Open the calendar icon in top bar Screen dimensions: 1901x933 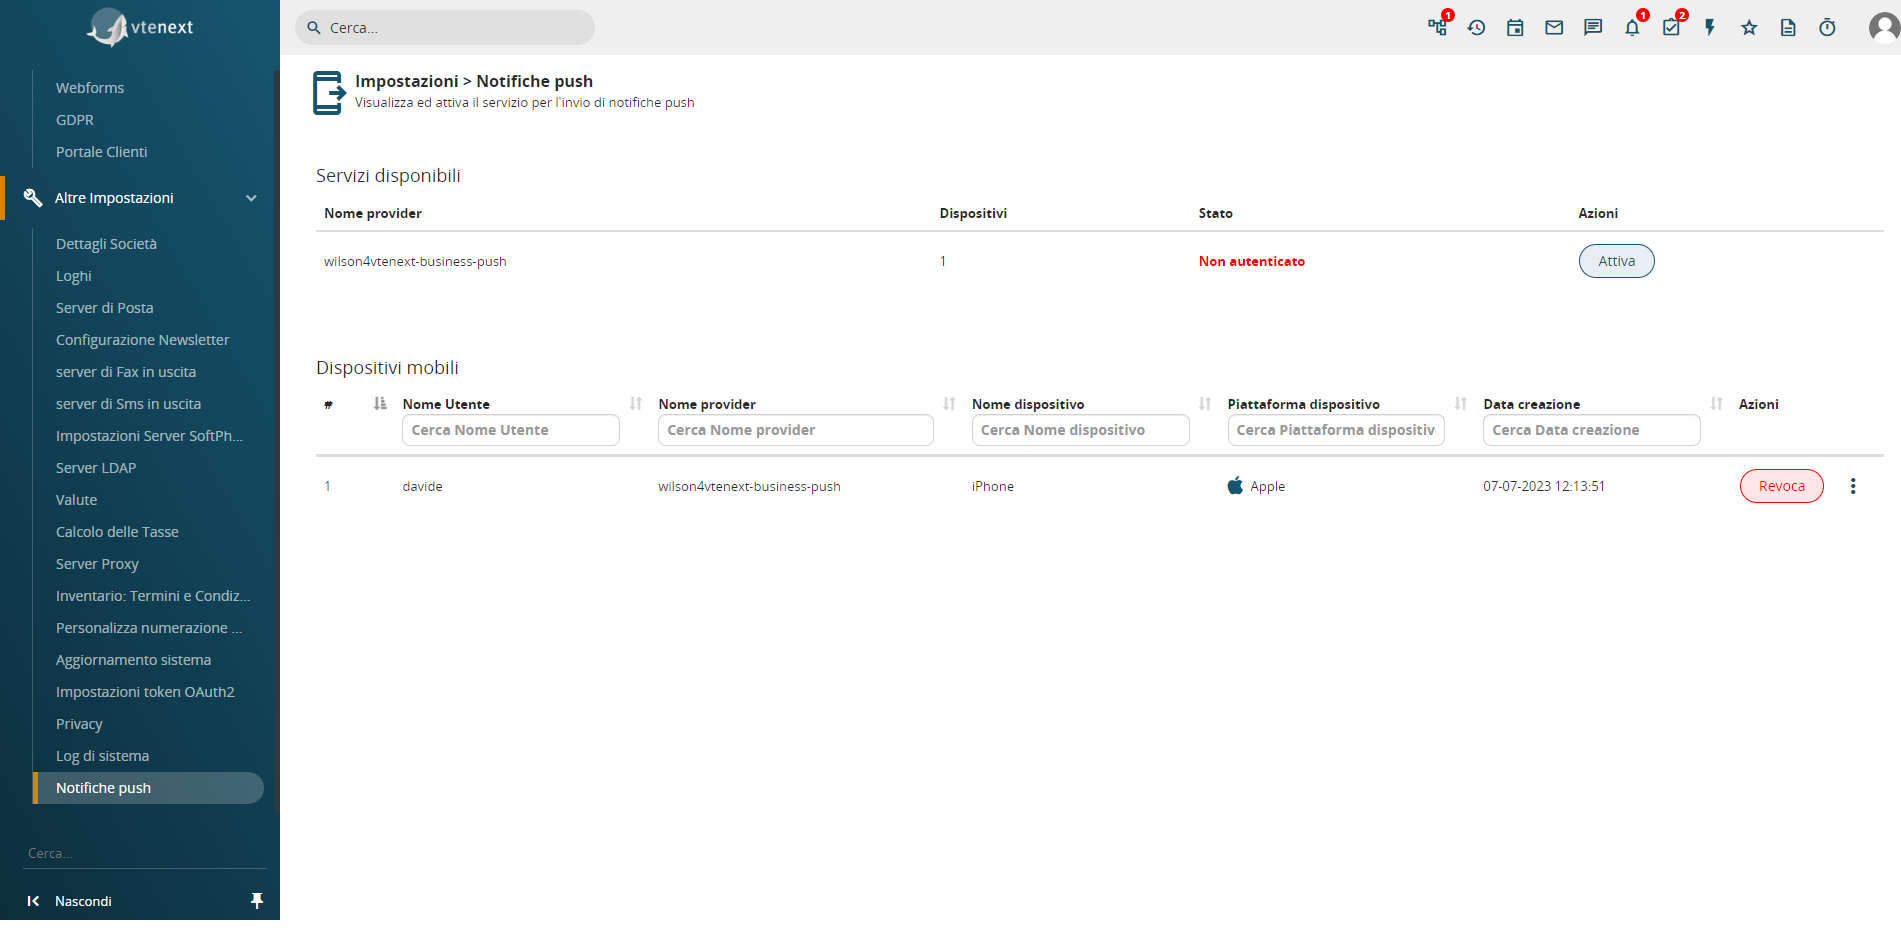pos(1515,27)
